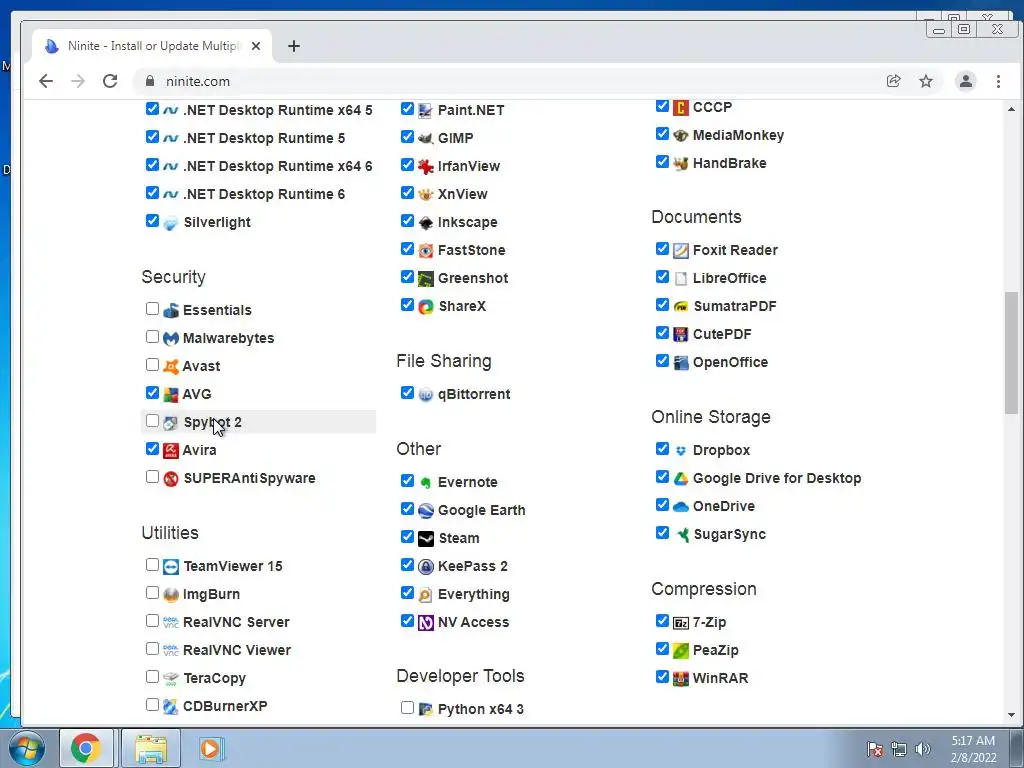Image resolution: width=1024 pixels, height=768 pixels.
Task: Click scrollbar down arrow
Action: tap(1011, 715)
